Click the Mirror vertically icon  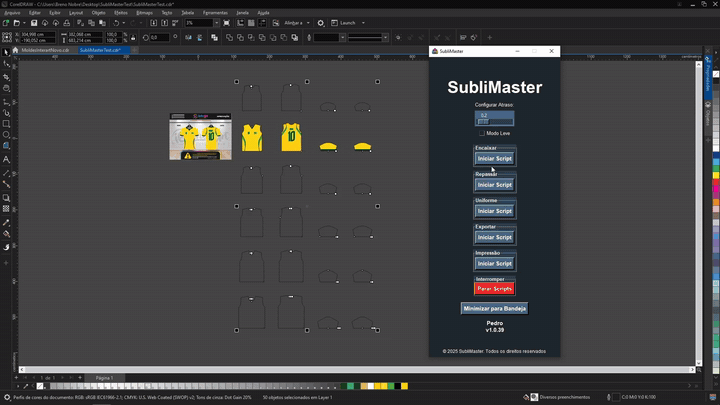coord(200,38)
